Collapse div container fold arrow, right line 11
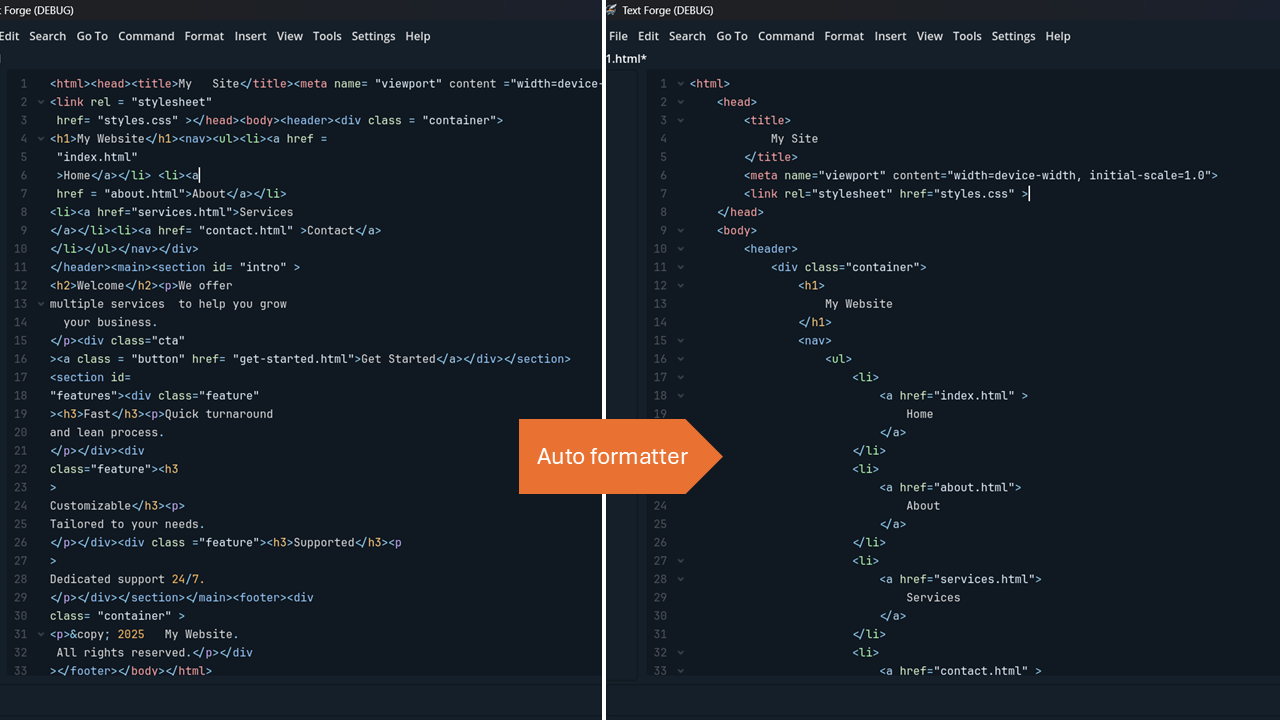Image resolution: width=1280 pixels, height=720 pixels. click(x=680, y=267)
